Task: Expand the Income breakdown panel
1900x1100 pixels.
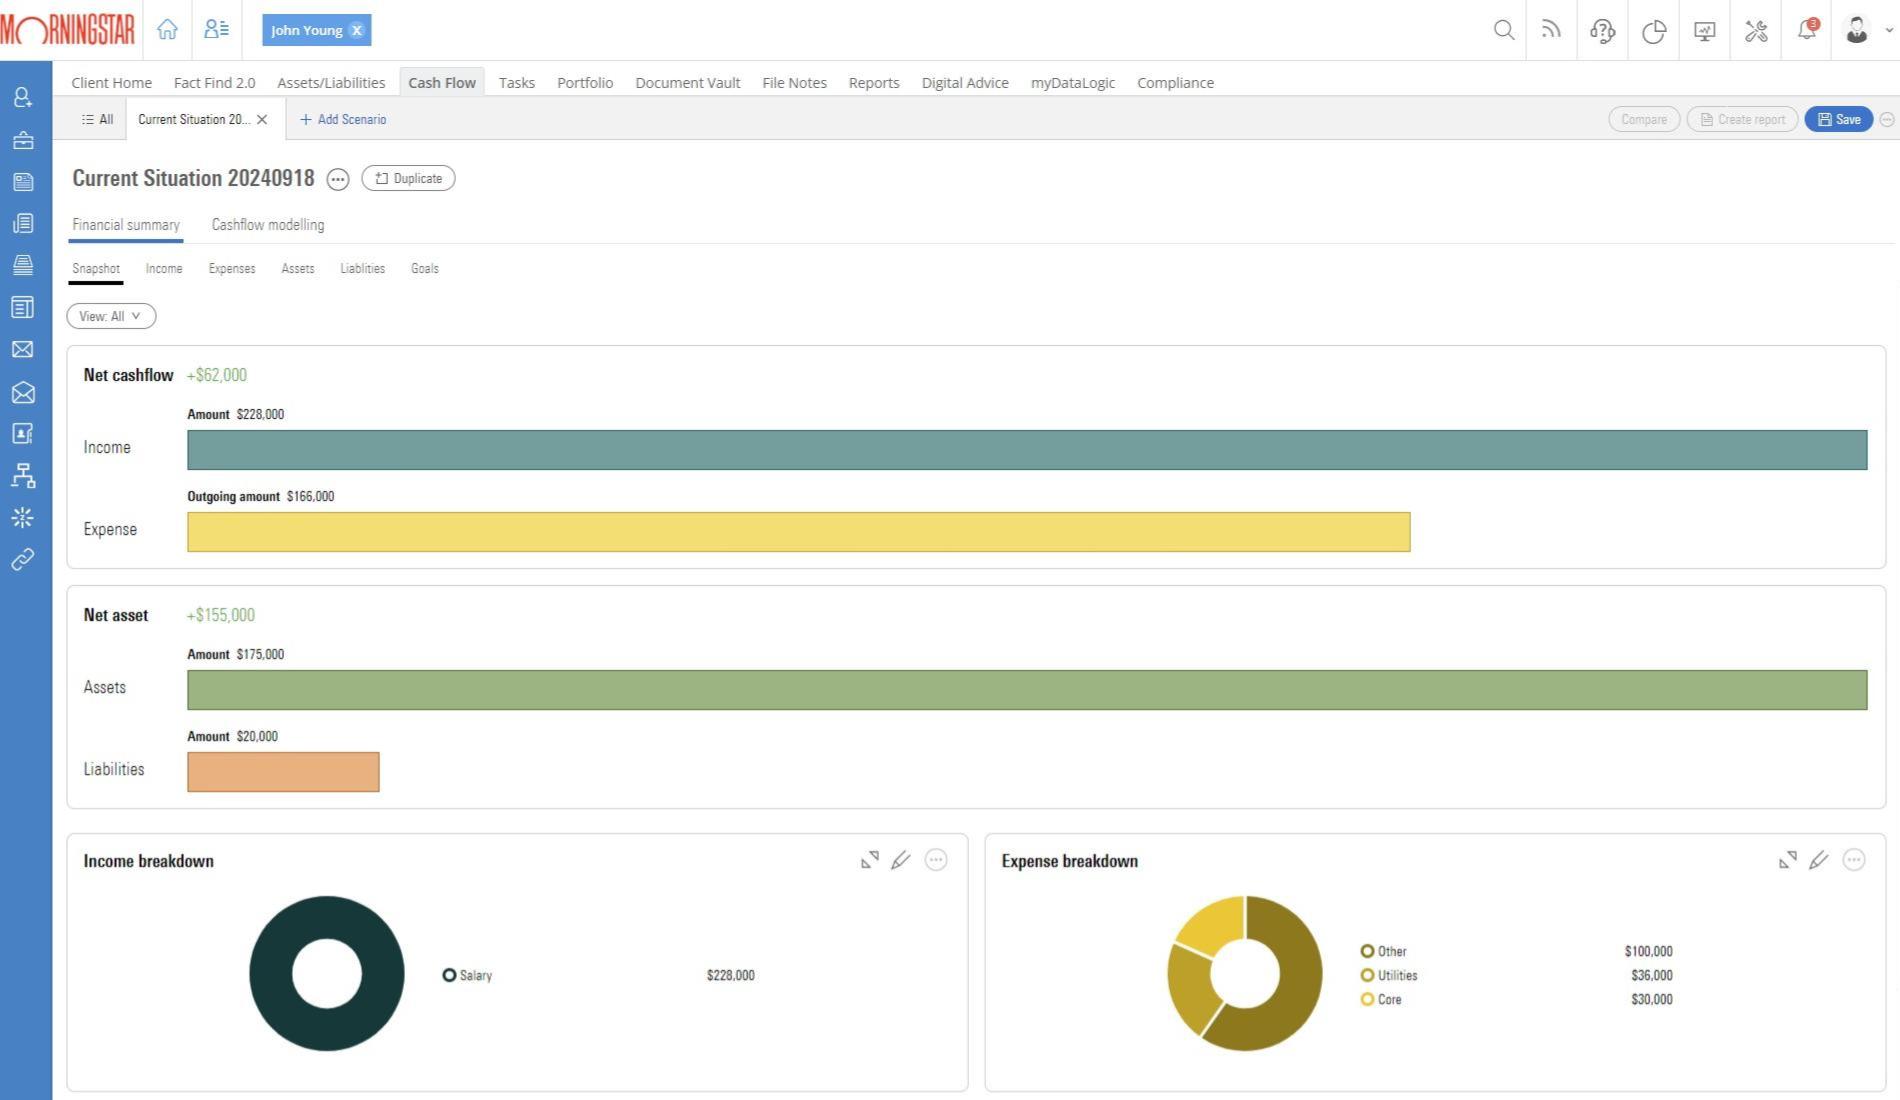Action: click(870, 860)
